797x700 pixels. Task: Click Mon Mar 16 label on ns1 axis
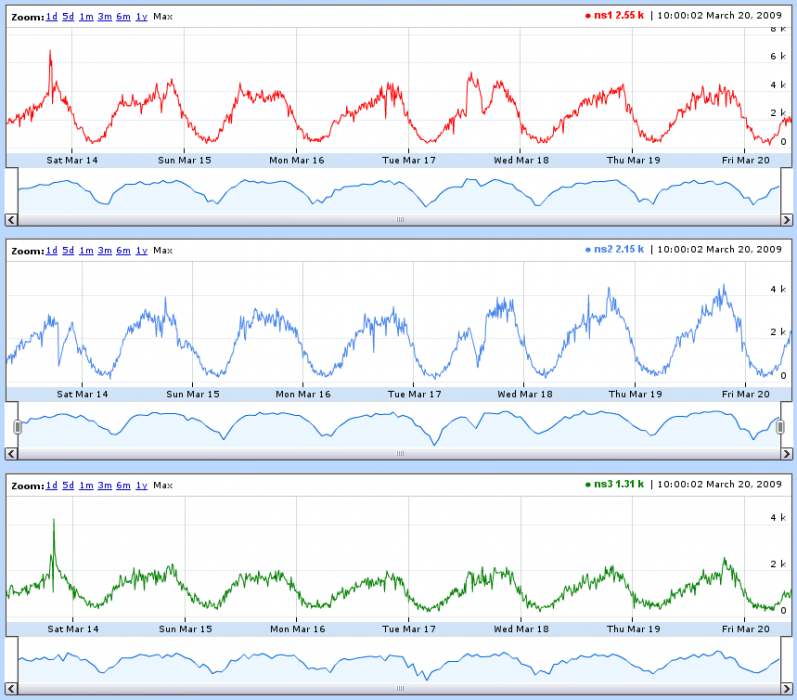pyautogui.click(x=297, y=160)
